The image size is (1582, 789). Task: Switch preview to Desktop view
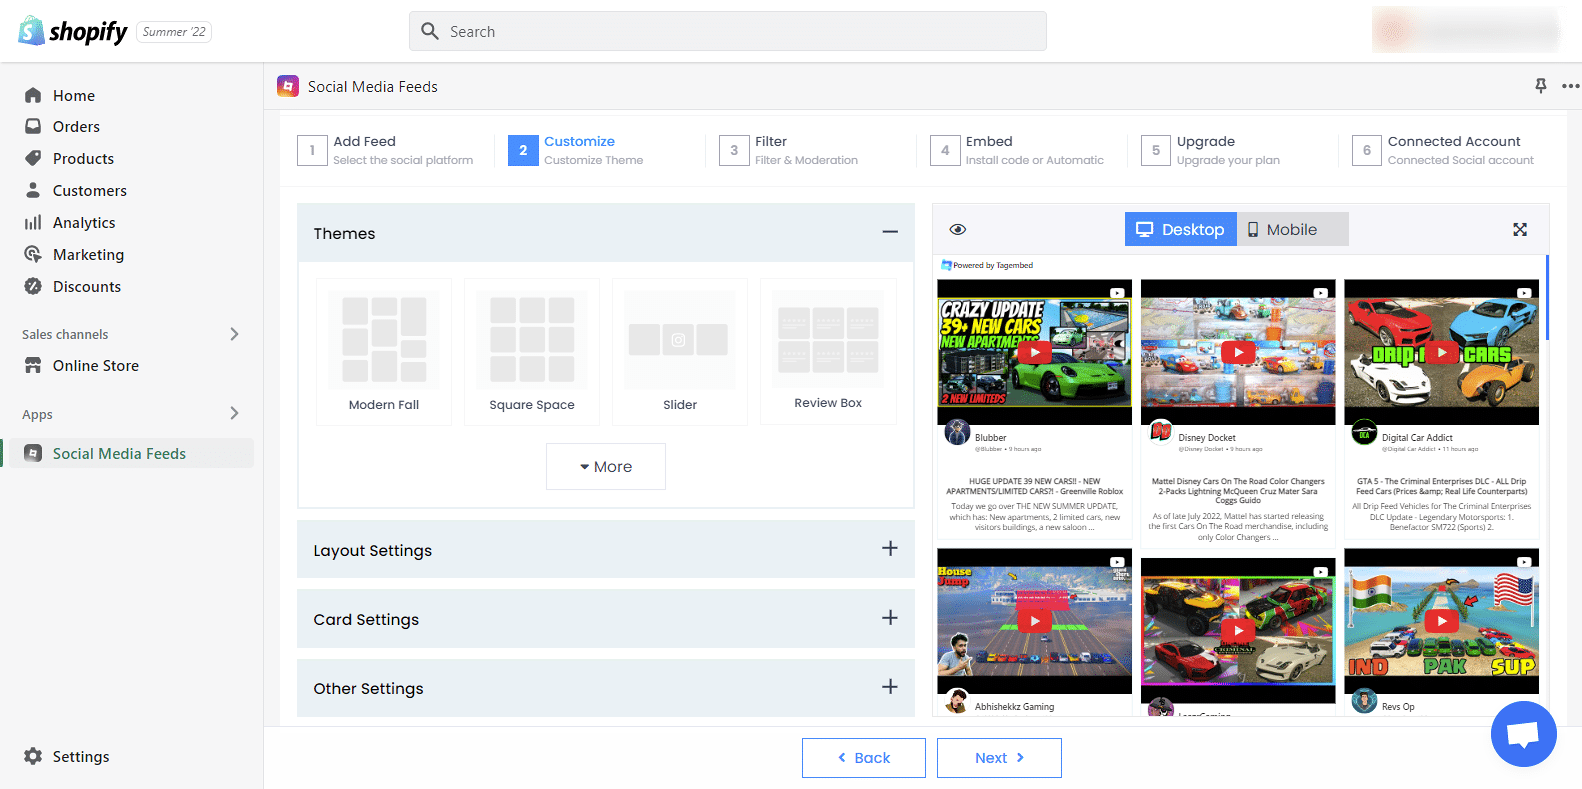[1181, 229]
